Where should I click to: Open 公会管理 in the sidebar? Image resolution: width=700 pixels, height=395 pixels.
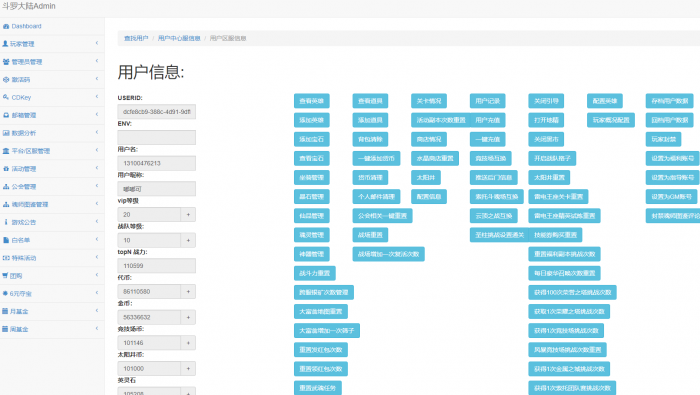(52, 187)
